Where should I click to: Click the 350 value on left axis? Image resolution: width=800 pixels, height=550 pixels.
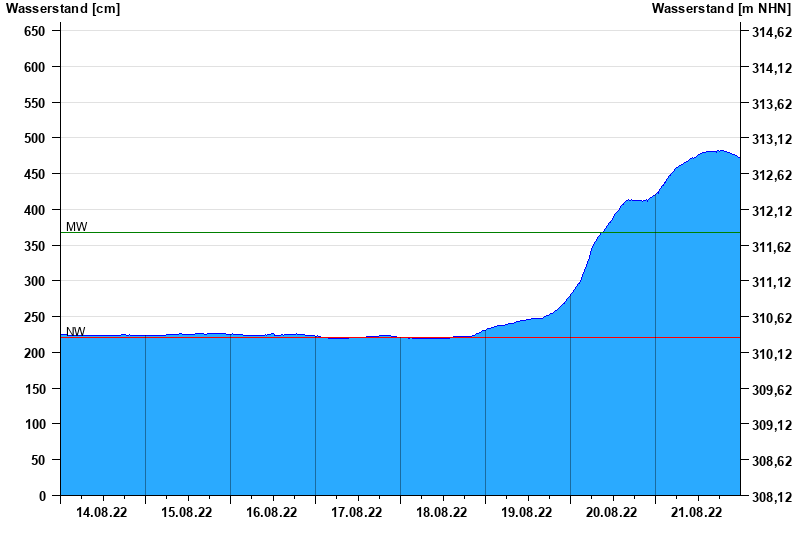coord(35,246)
